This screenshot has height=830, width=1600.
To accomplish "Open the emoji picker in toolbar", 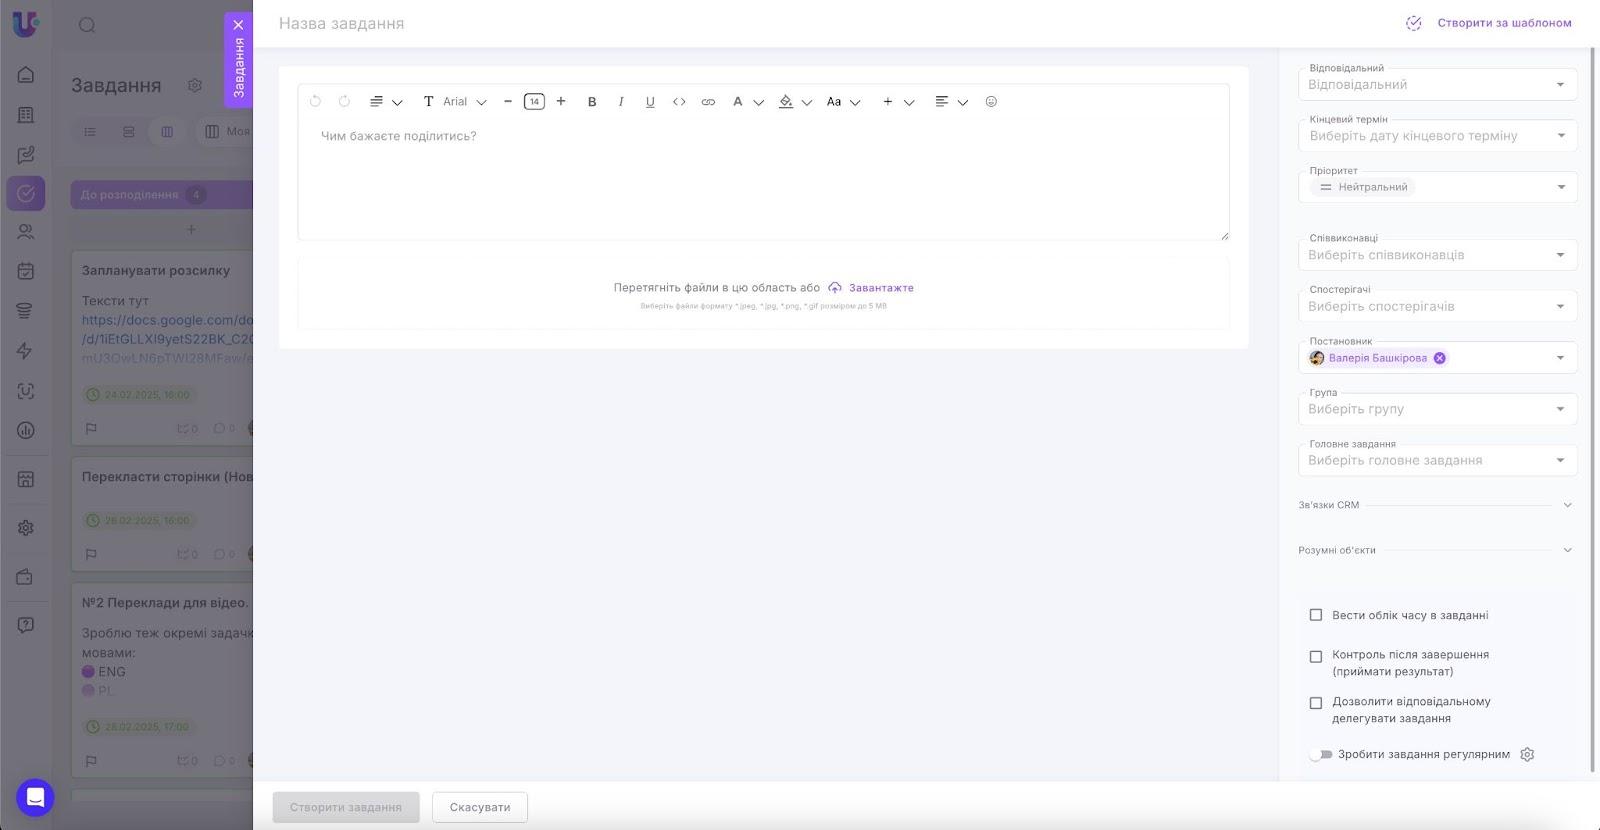I will coord(991,102).
